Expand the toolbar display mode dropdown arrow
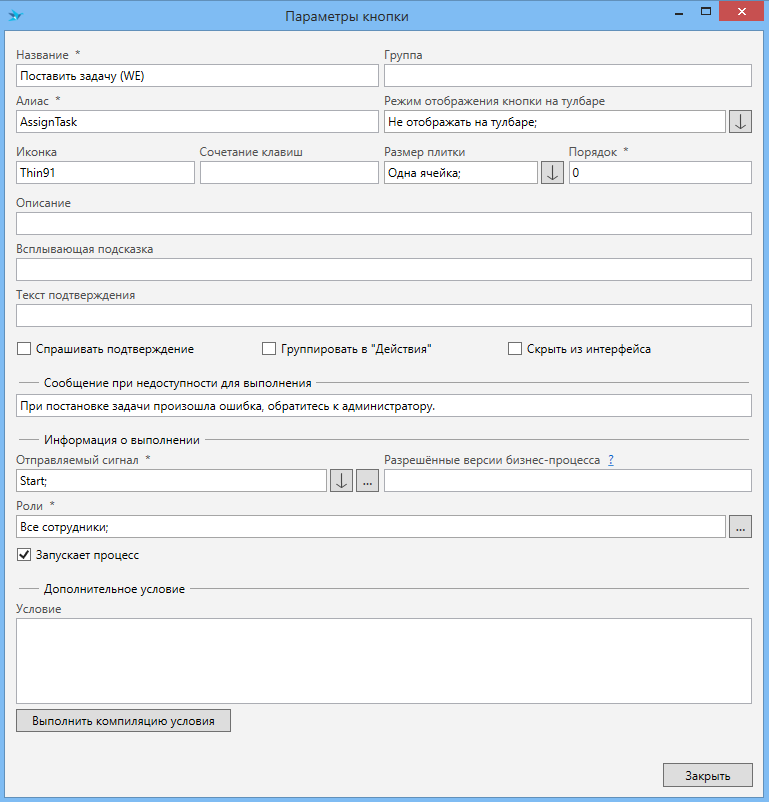Viewport: 769px width, 802px height. pos(740,122)
